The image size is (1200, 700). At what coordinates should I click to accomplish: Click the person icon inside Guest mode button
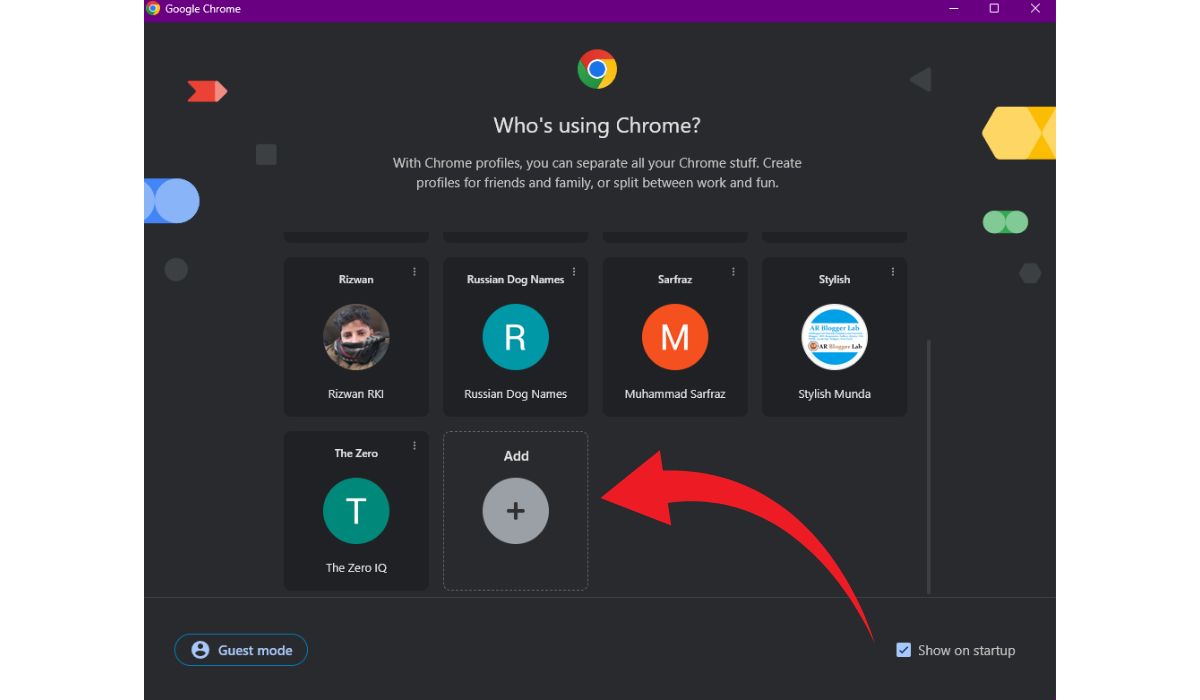[200, 650]
